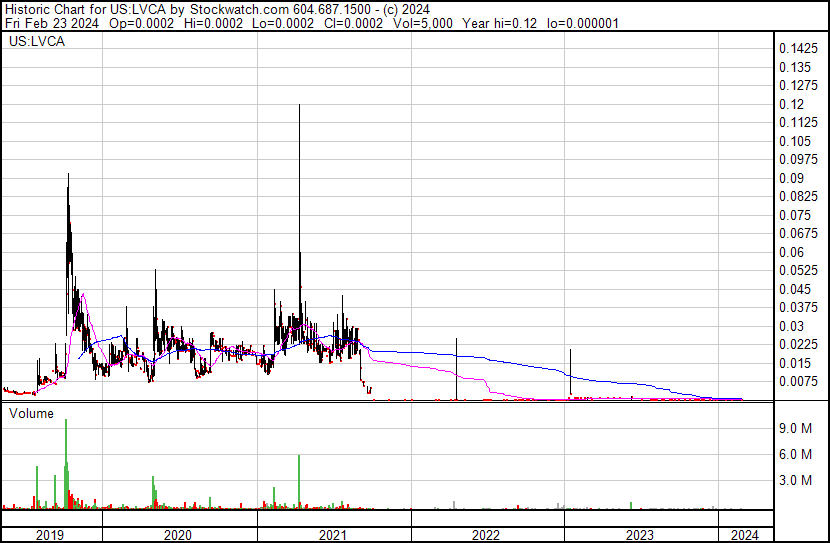Click the Hi=0.0002 high price value
Screen dimensions: 830x543
[213, 23]
